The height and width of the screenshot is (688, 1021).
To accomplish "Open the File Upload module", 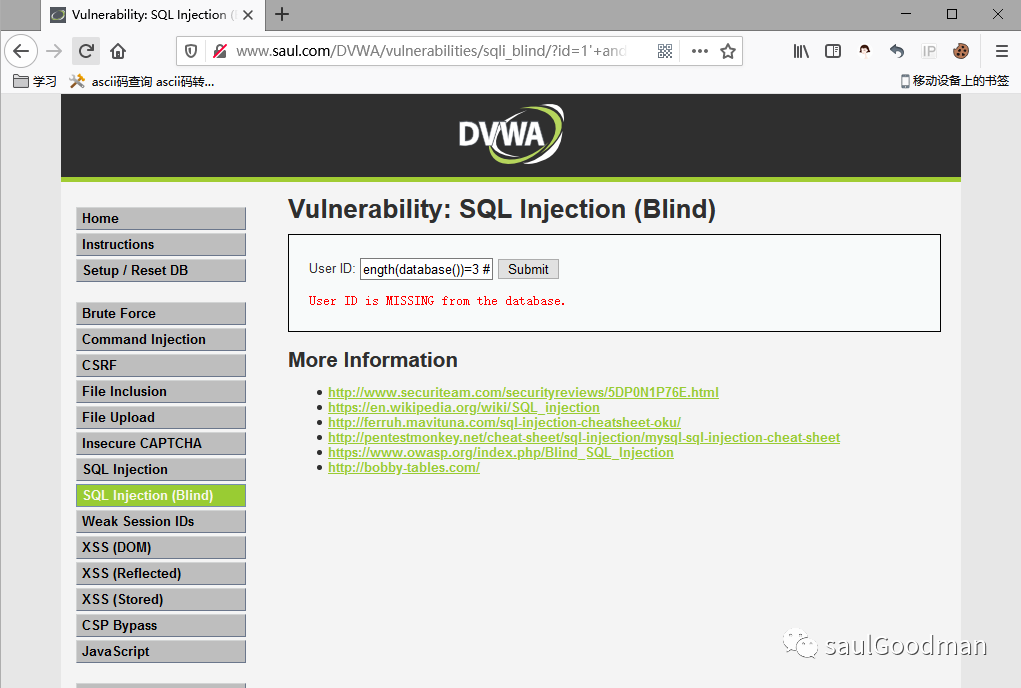I will [x=161, y=418].
